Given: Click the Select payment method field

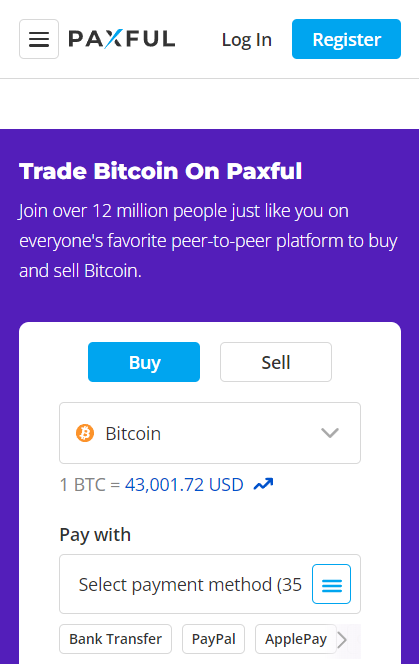Looking at the screenshot, I should 210,584.
